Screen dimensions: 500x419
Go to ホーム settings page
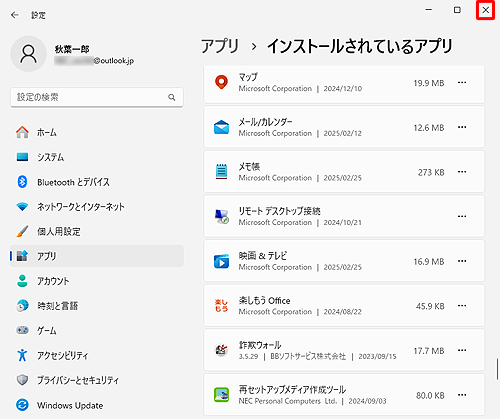(x=97, y=132)
